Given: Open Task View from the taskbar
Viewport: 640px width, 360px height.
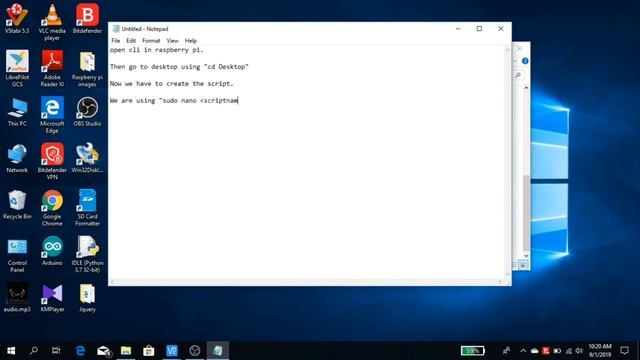Looking at the screenshot, I should pos(56,351).
